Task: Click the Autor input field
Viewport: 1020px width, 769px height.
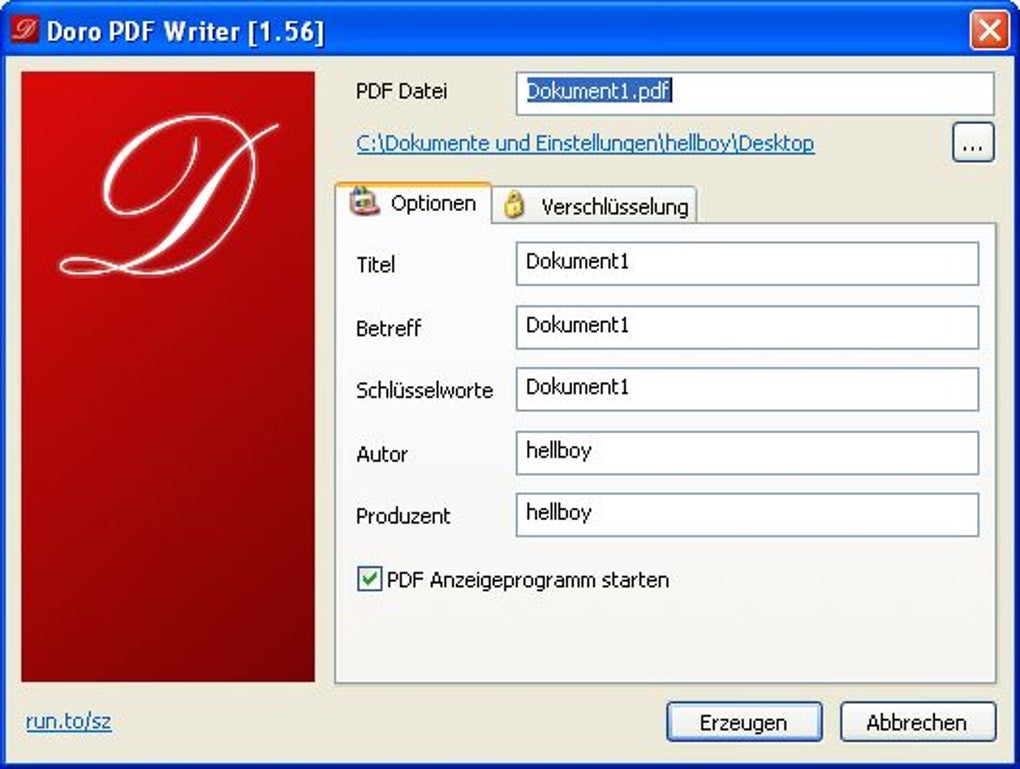Action: (x=747, y=452)
